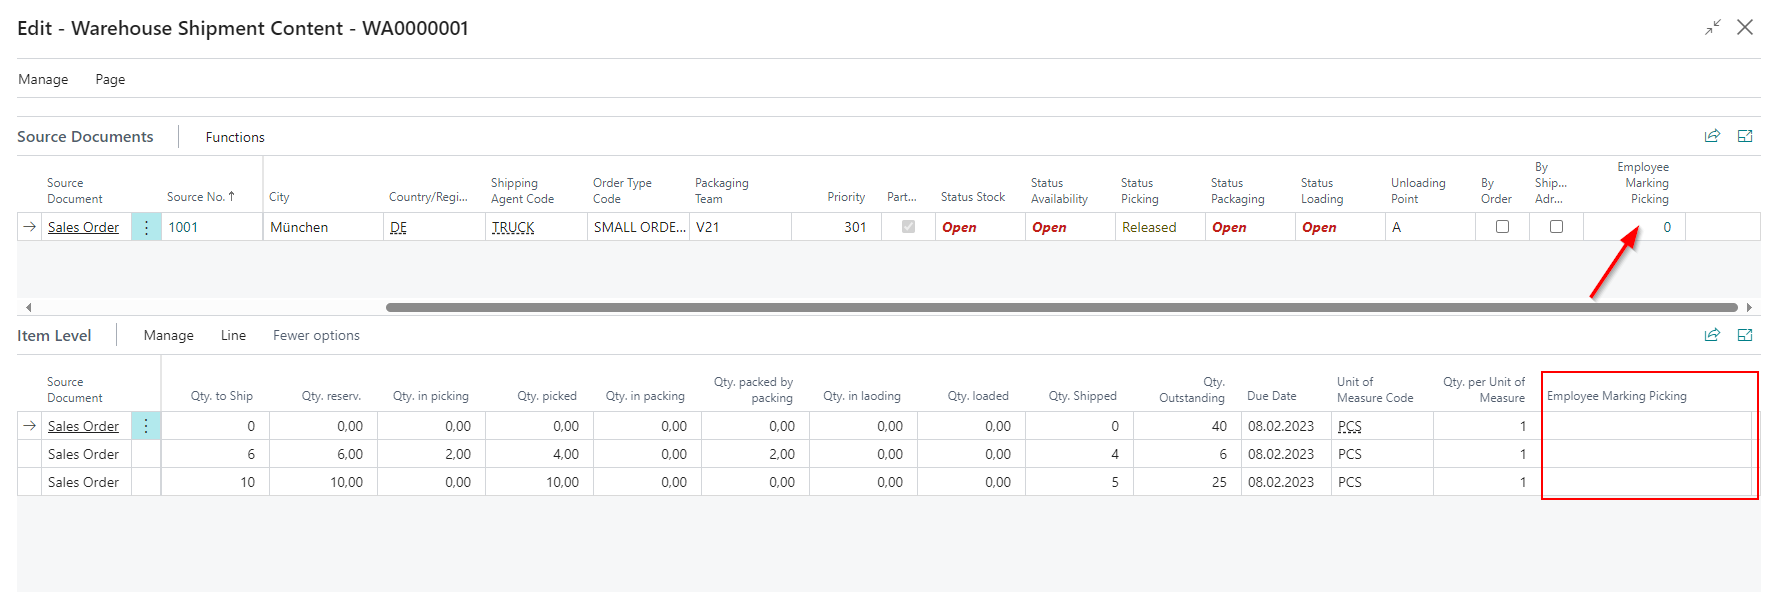Open row menu for Sales Order 1001
Screen dimensions: 1772x592
coord(146,227)
